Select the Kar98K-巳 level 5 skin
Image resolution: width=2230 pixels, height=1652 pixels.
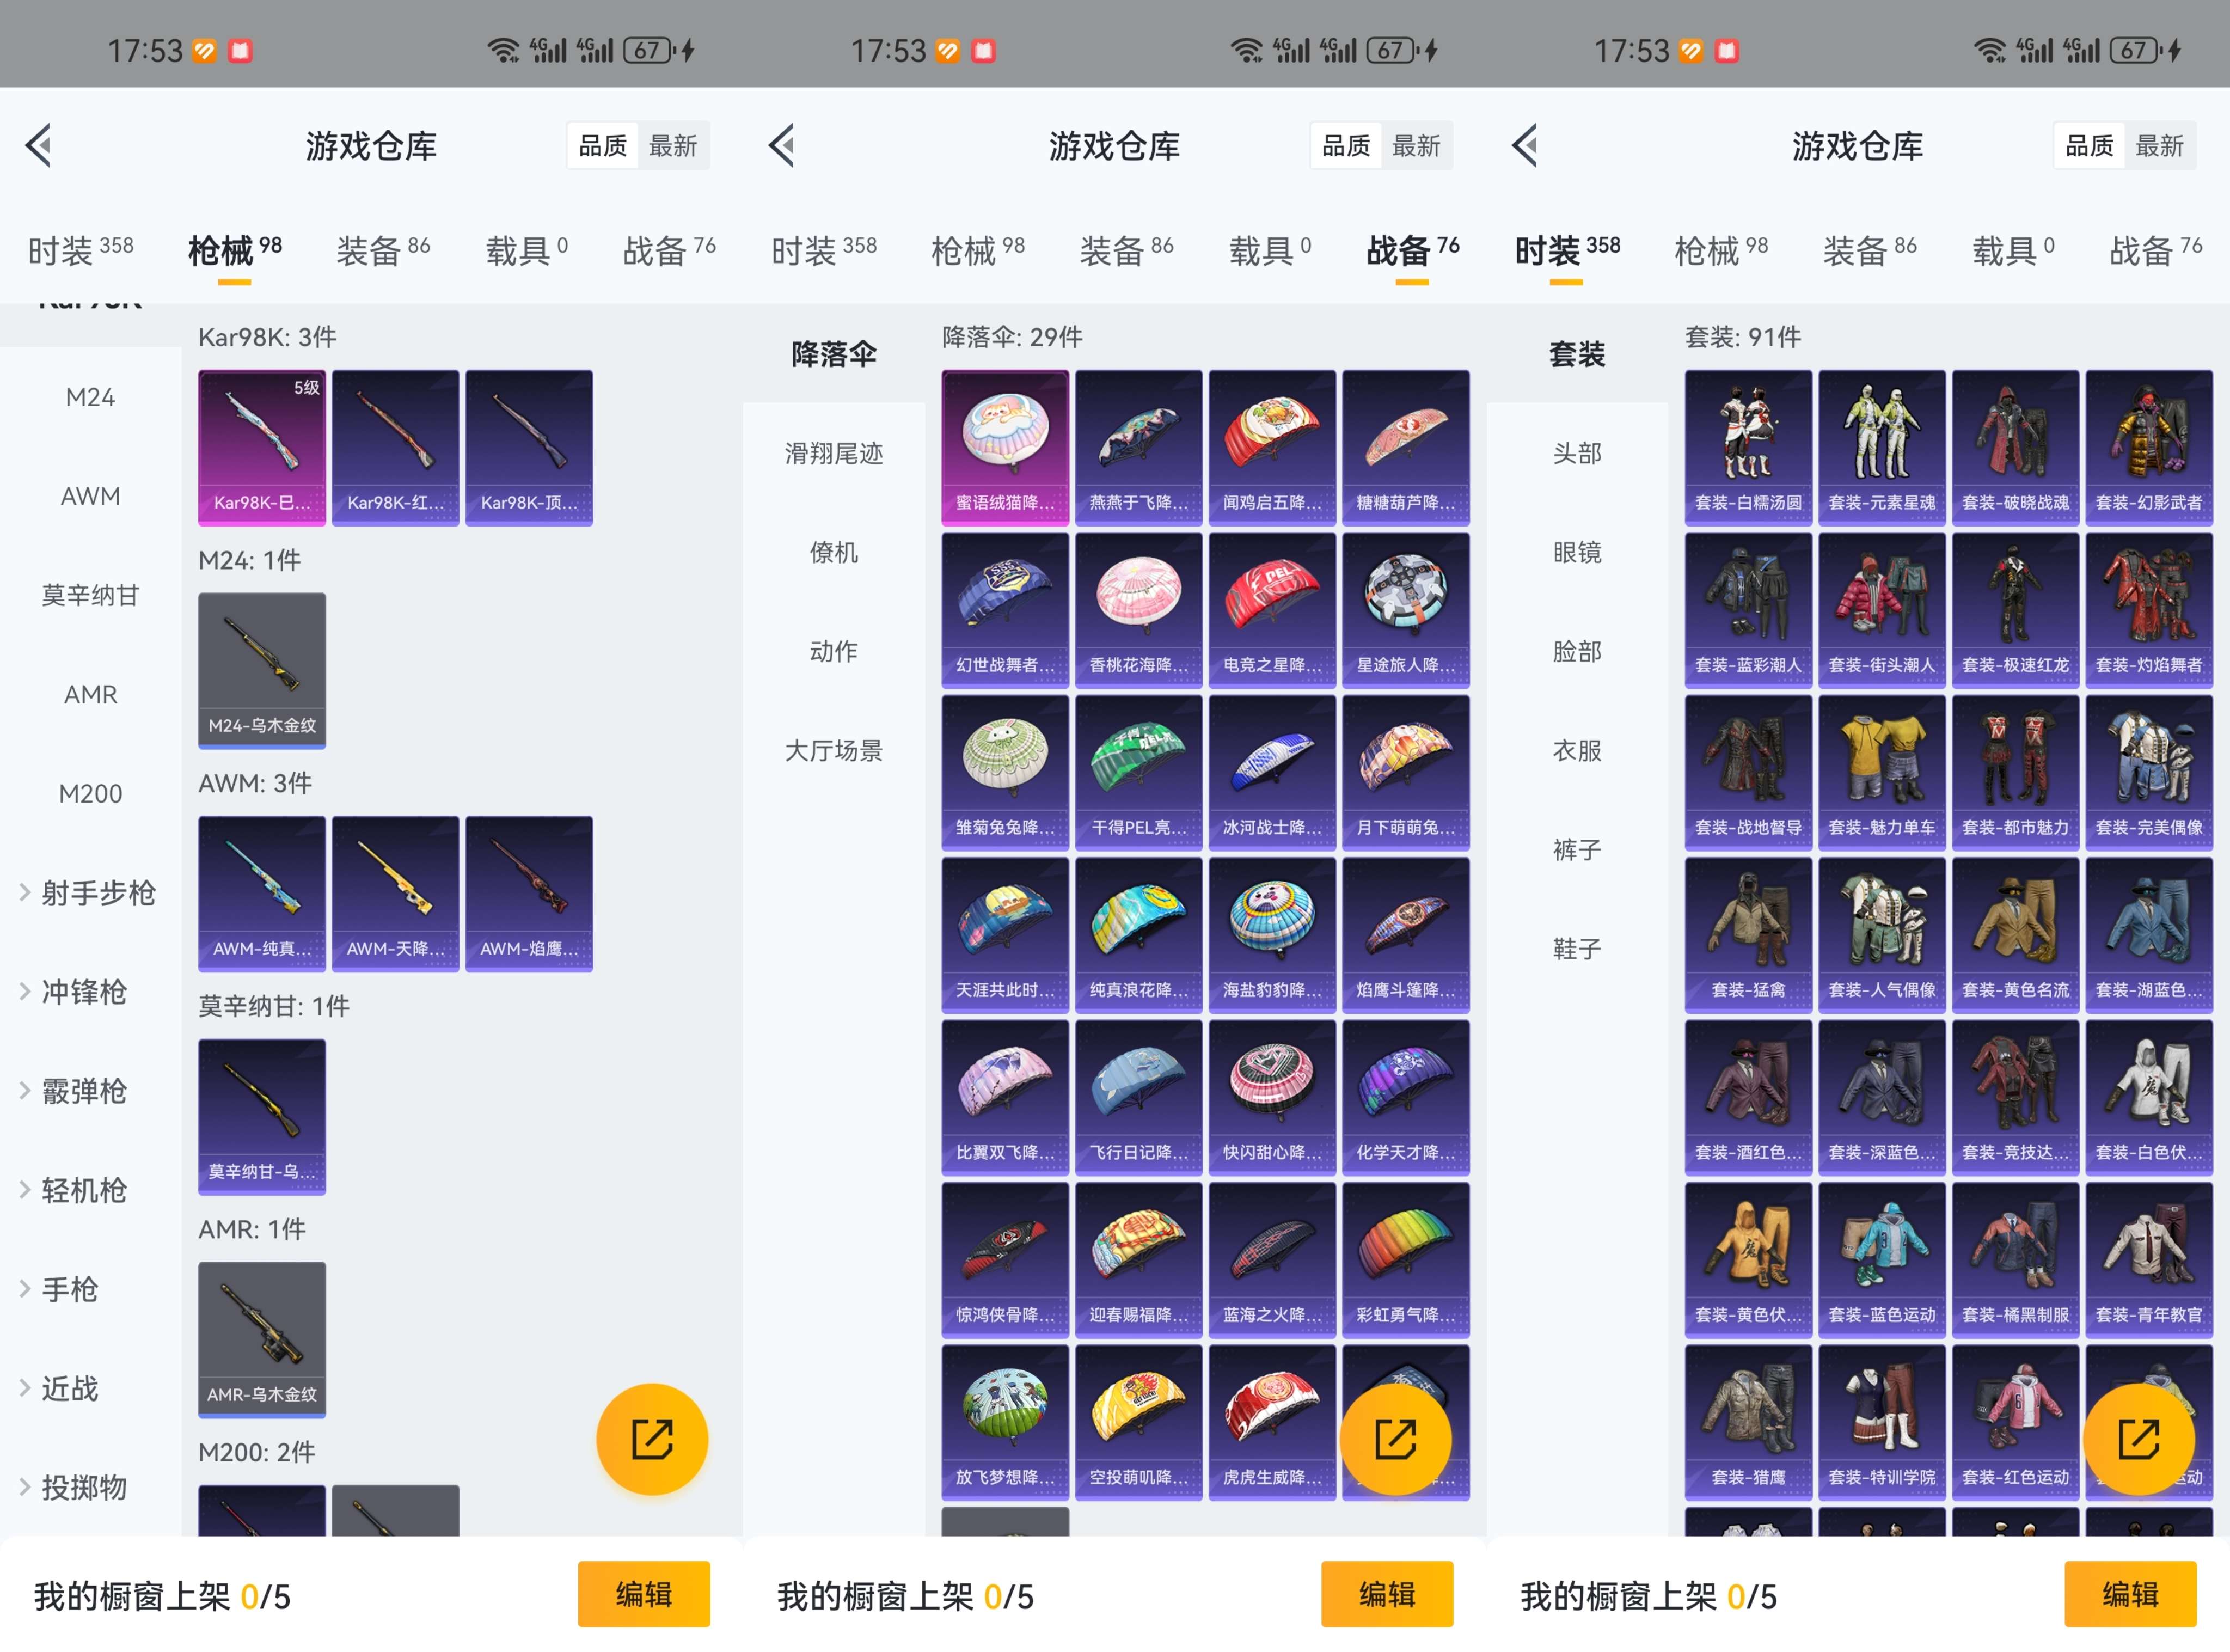click(262, 447)
